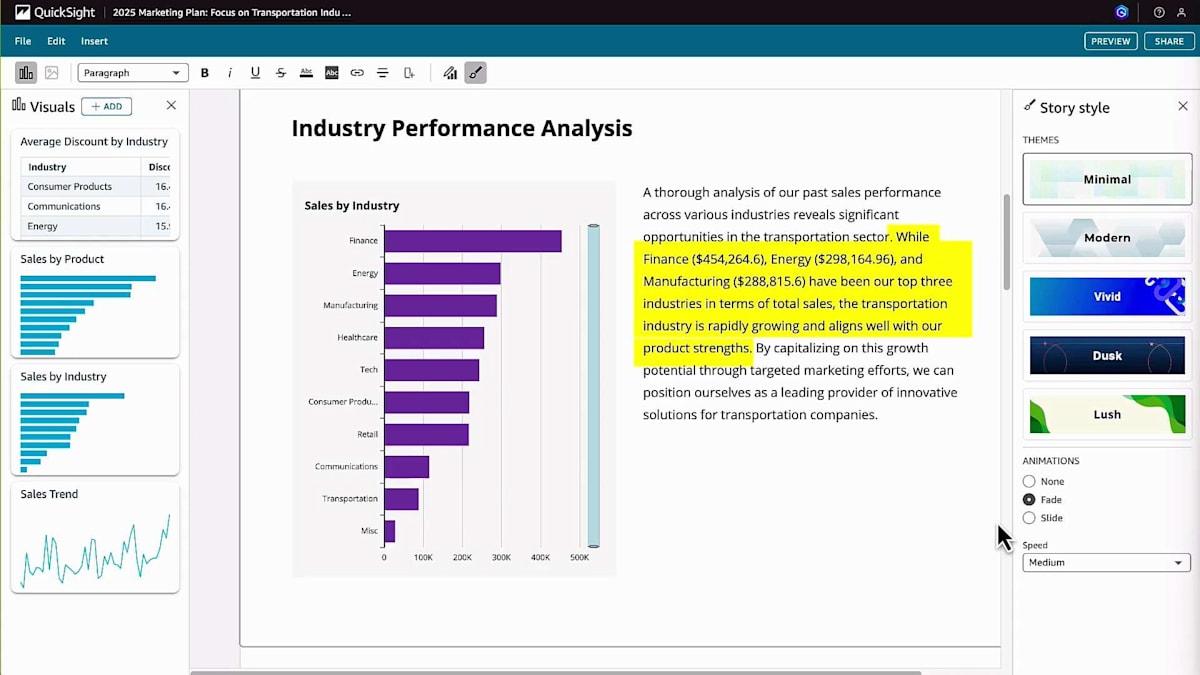The image size is (1200, 675).
Task: Choose the Vivid theme
Action: pos(1107,297)
